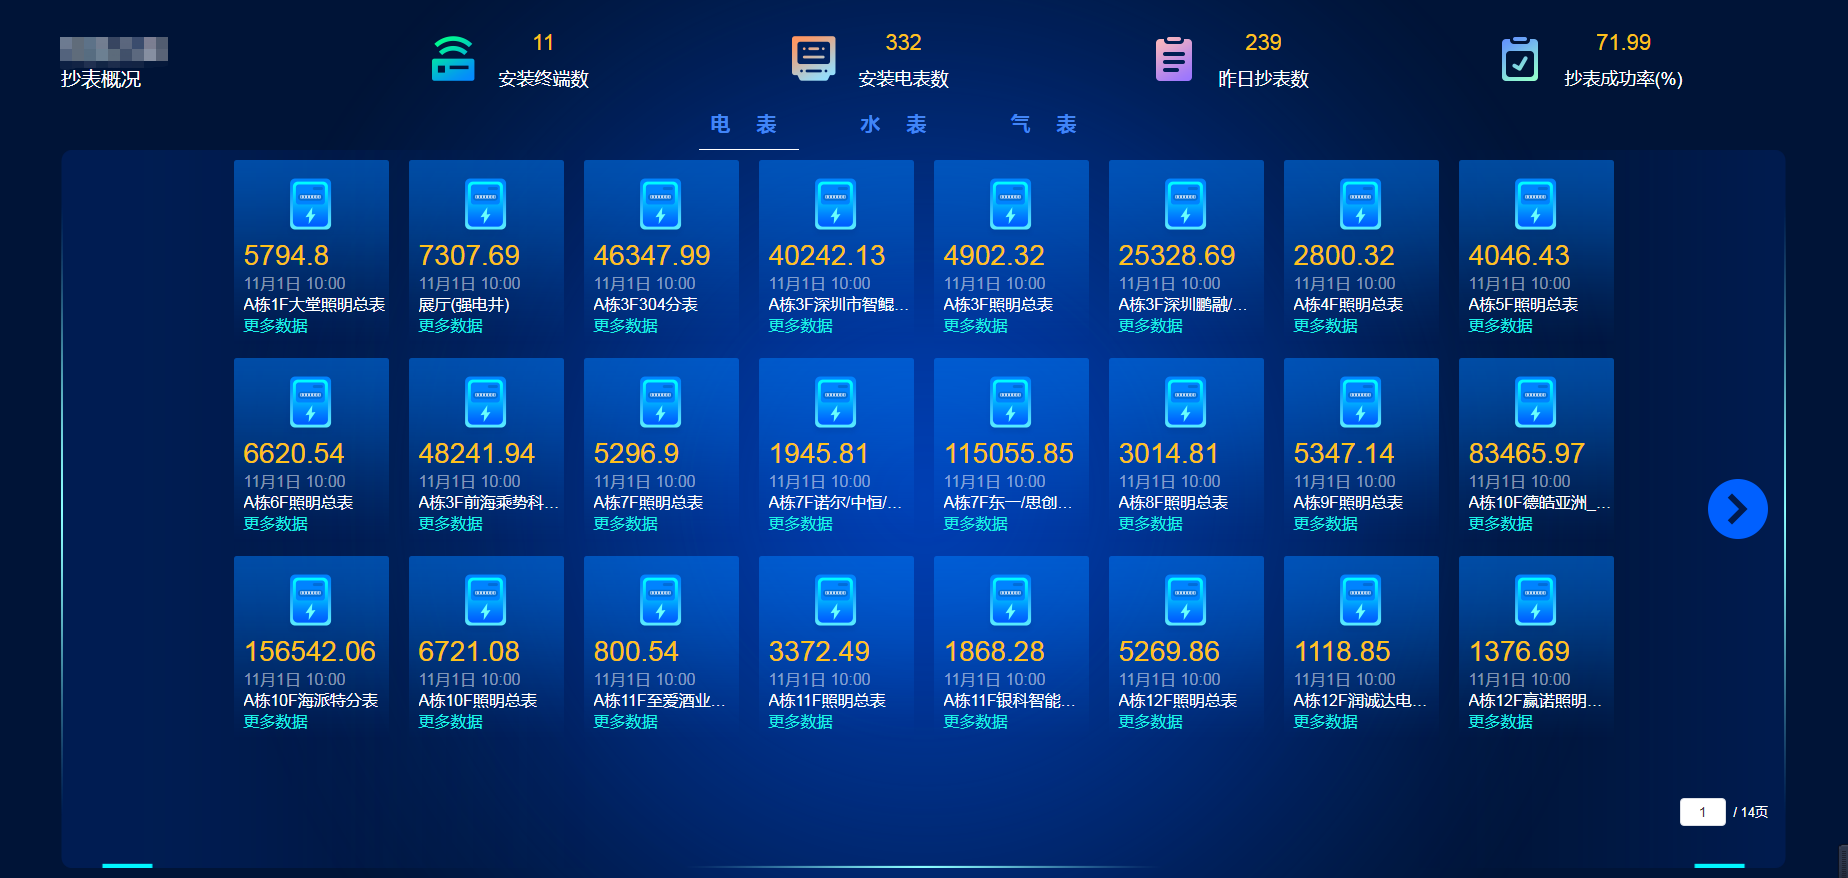This screenshot has height=878, width=1848.
Task: Open 更多数据 under A栋10F照明总表
Action: click(451, 722)
